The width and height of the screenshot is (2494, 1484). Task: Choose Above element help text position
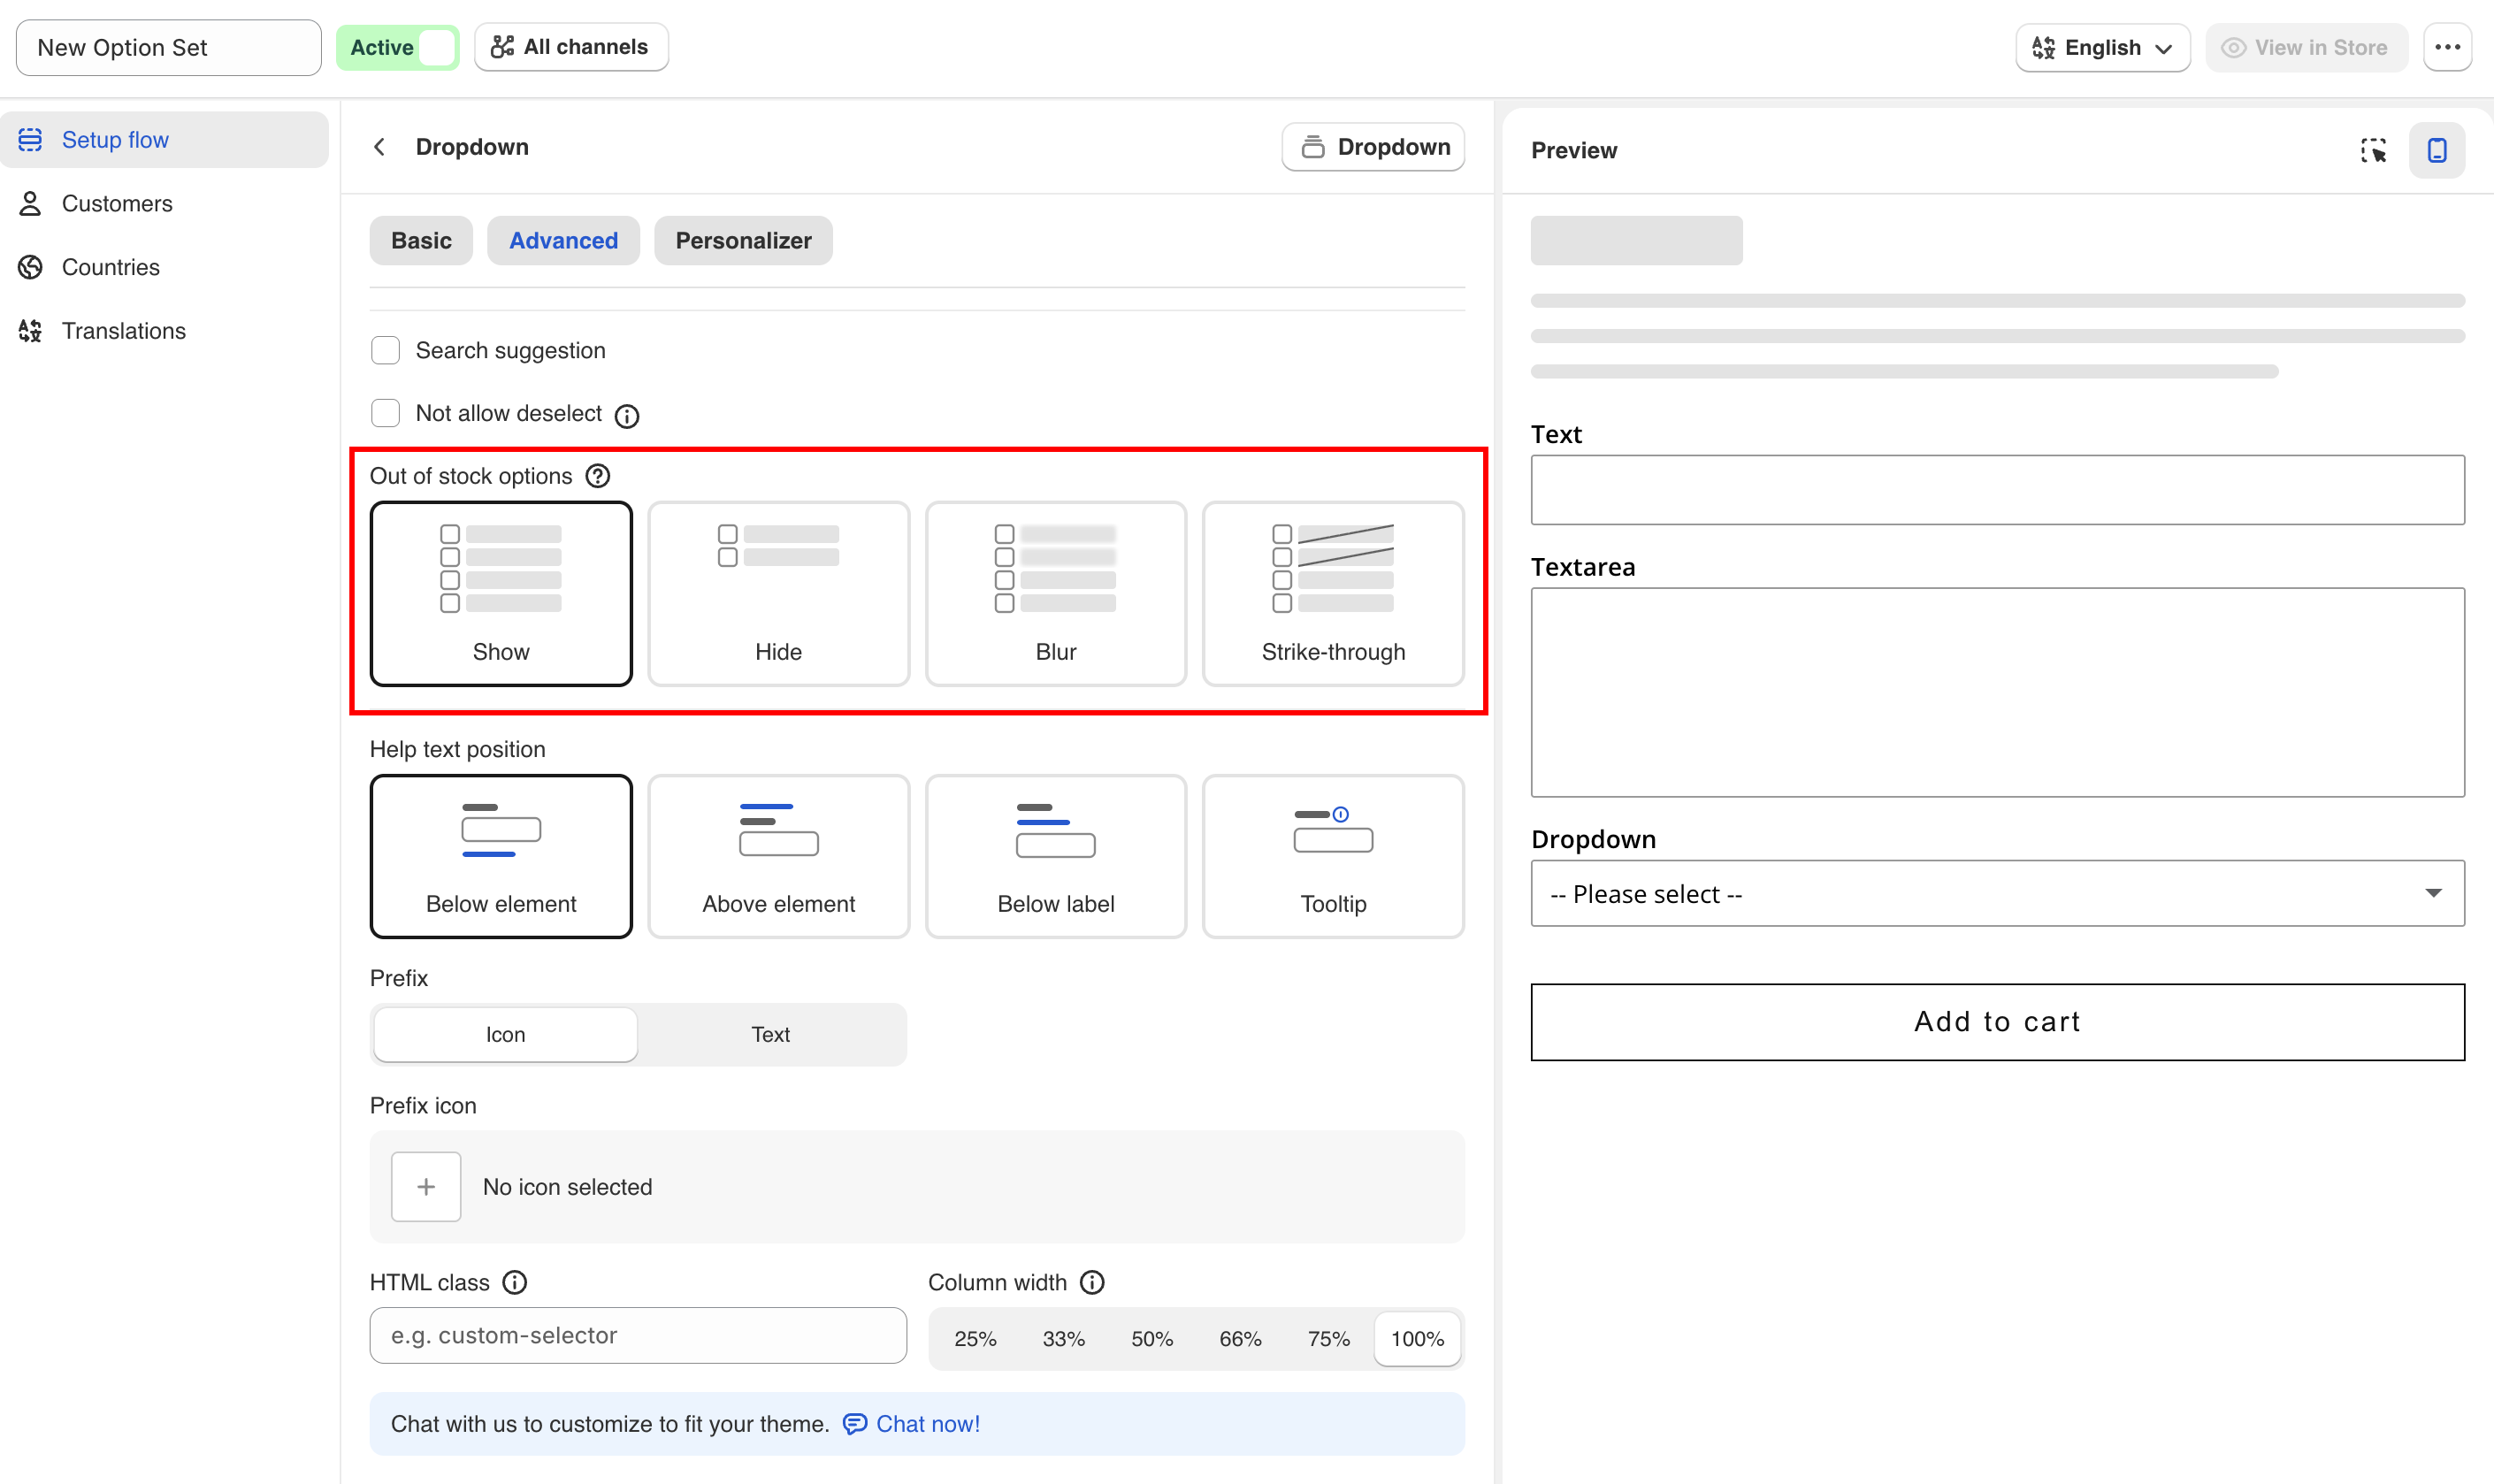(x=779, y=856)
